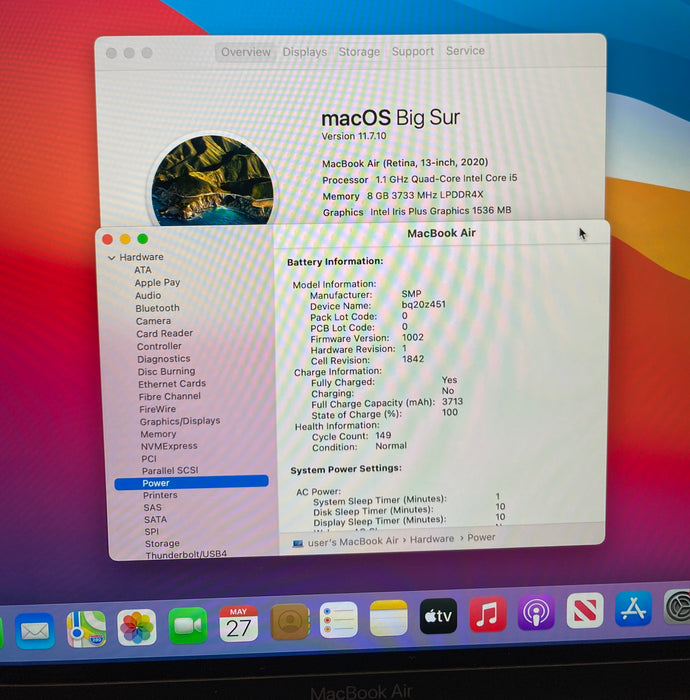The image size is (690, 700).
Task: Select Controller in the sidebar
Action: pos(159,346)
